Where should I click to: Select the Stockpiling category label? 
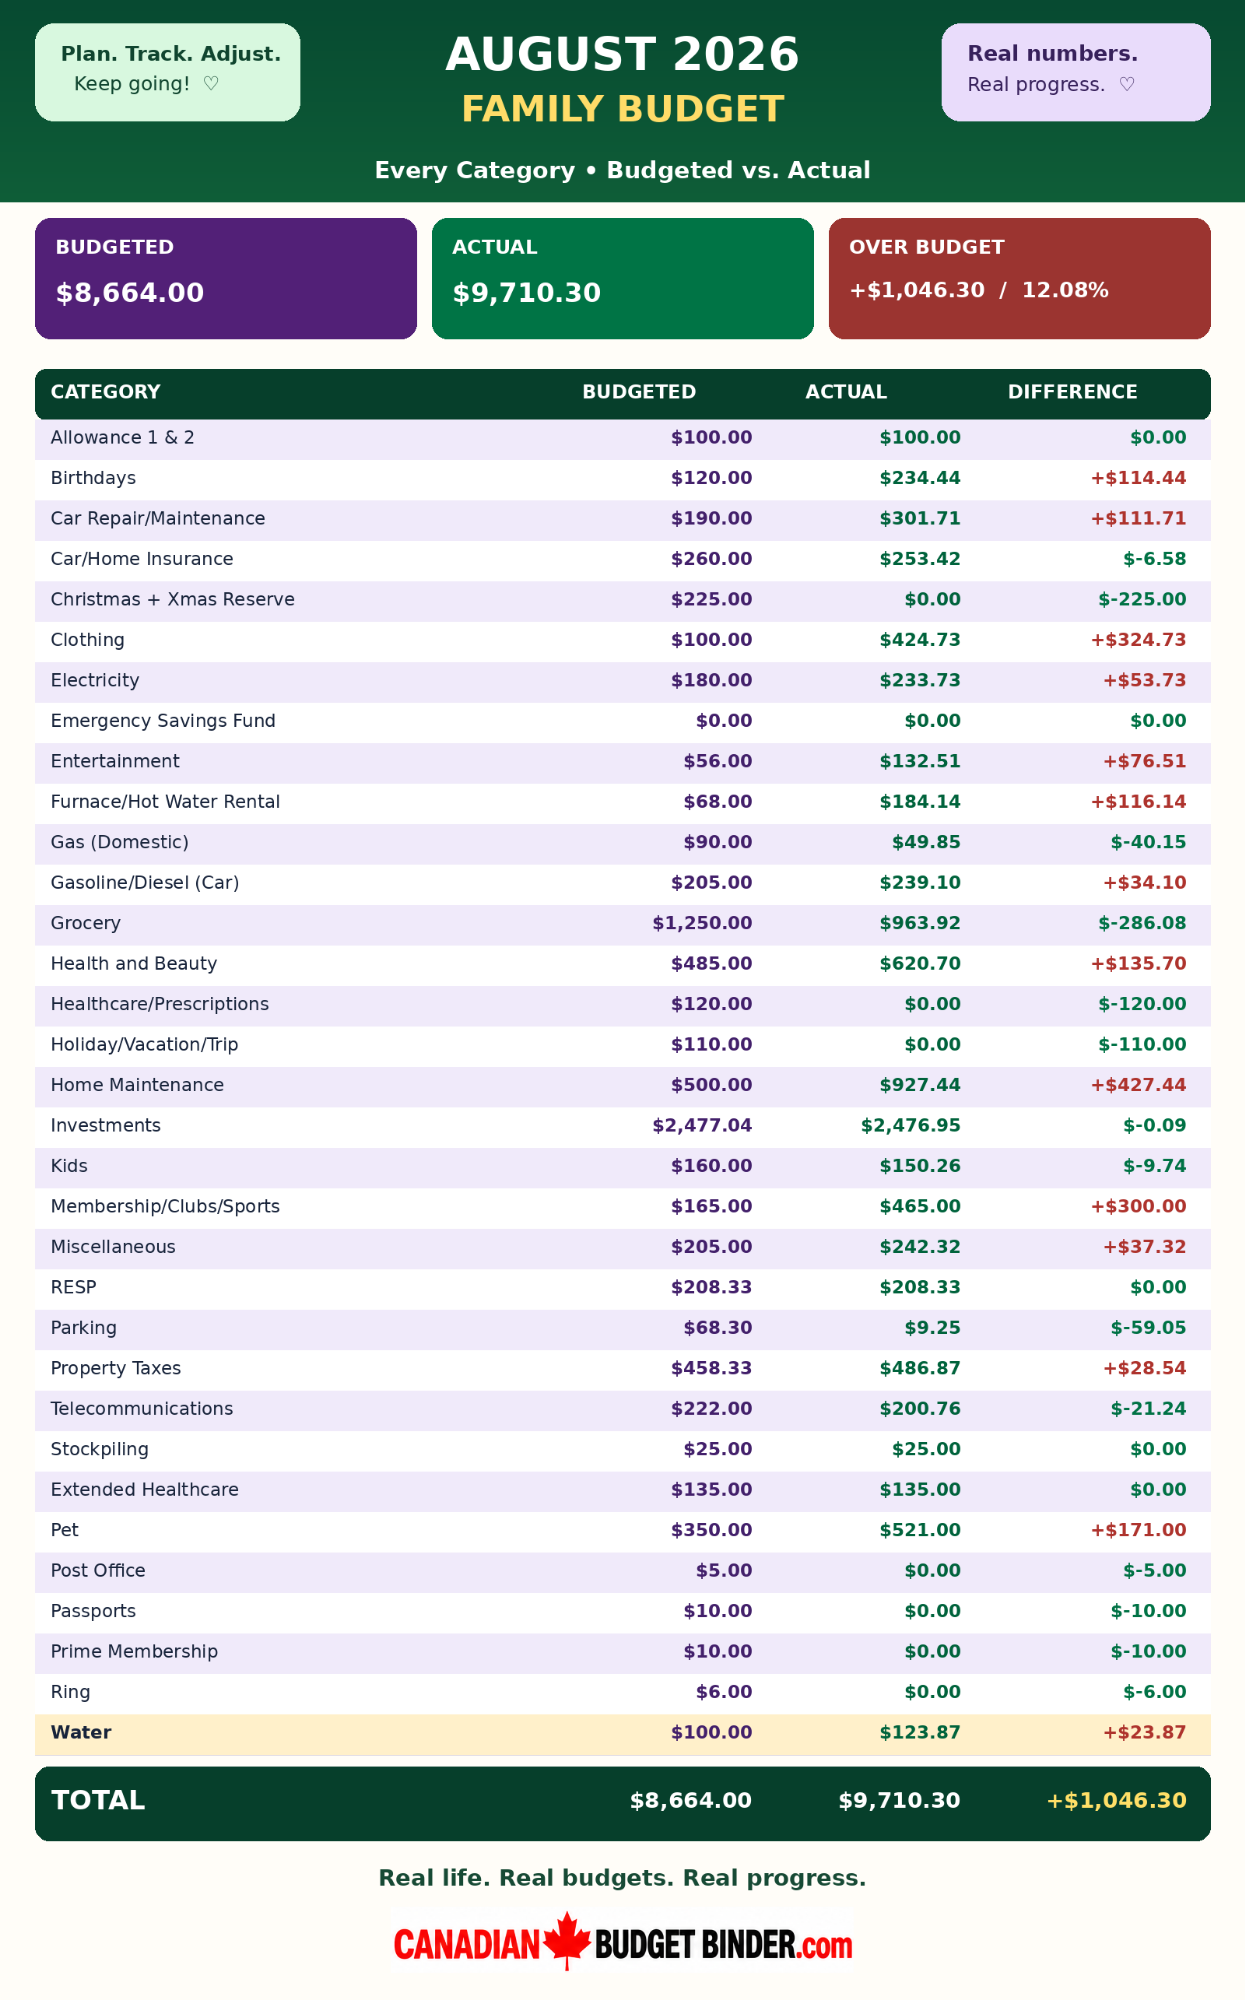click(x=100, y=1449)
